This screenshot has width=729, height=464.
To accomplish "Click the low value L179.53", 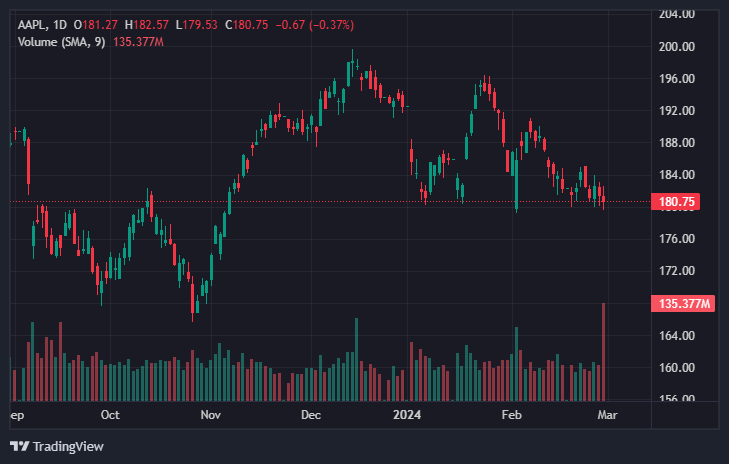I will (196, 25).
